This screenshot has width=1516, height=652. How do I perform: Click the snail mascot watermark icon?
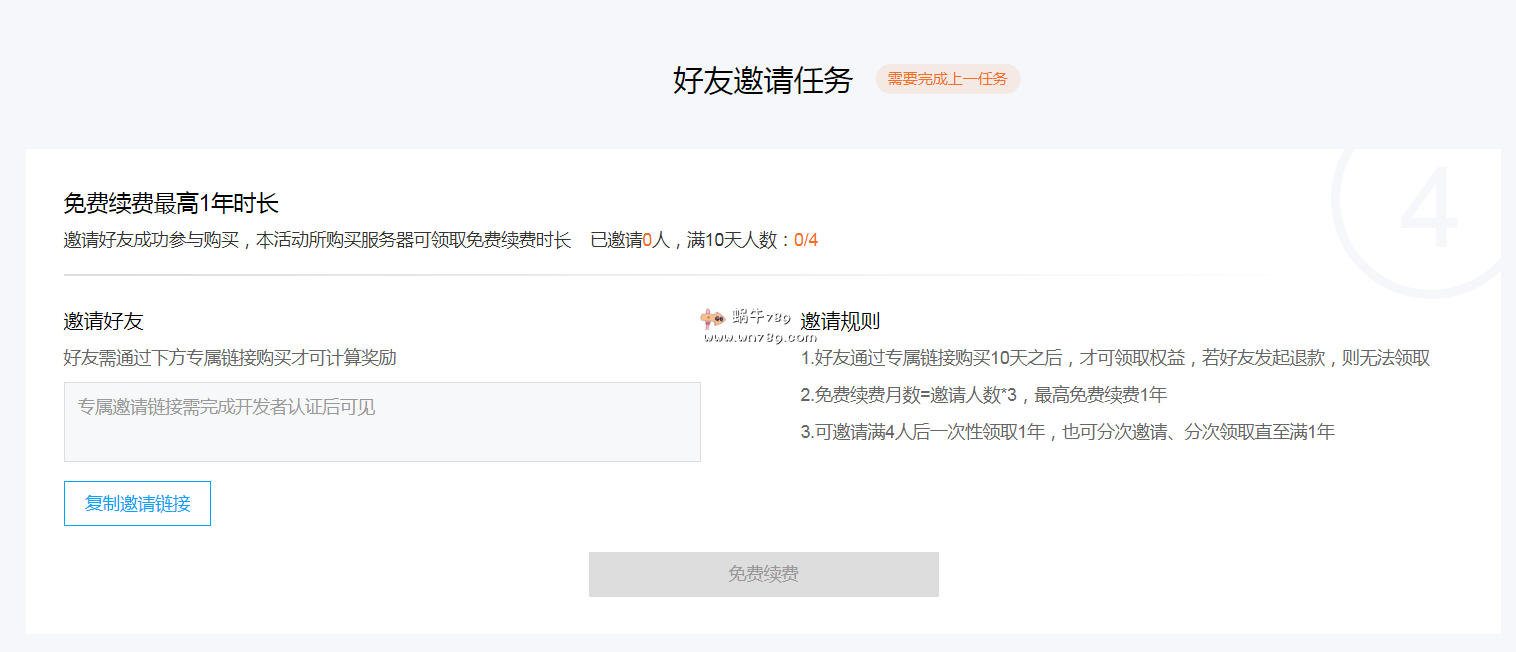click(712, 319)
